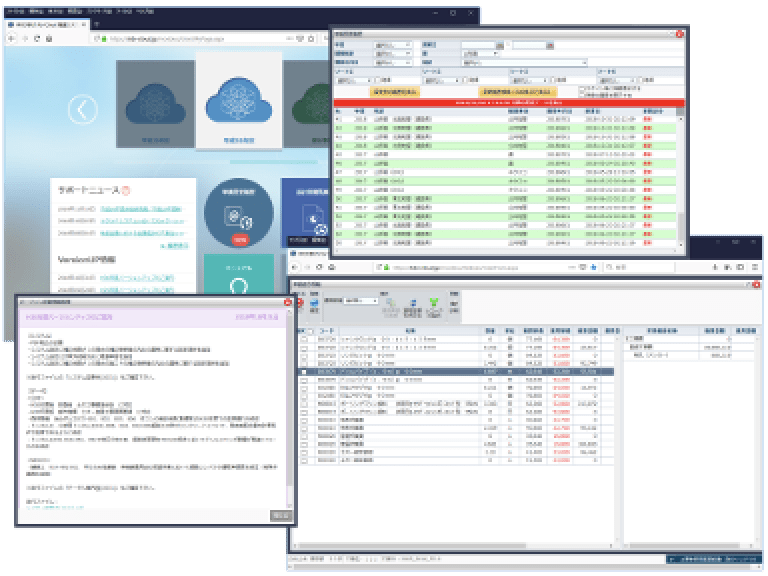768x576 pixels.
Task: Select the open tab in the portal browser
Action: (47, 24)
